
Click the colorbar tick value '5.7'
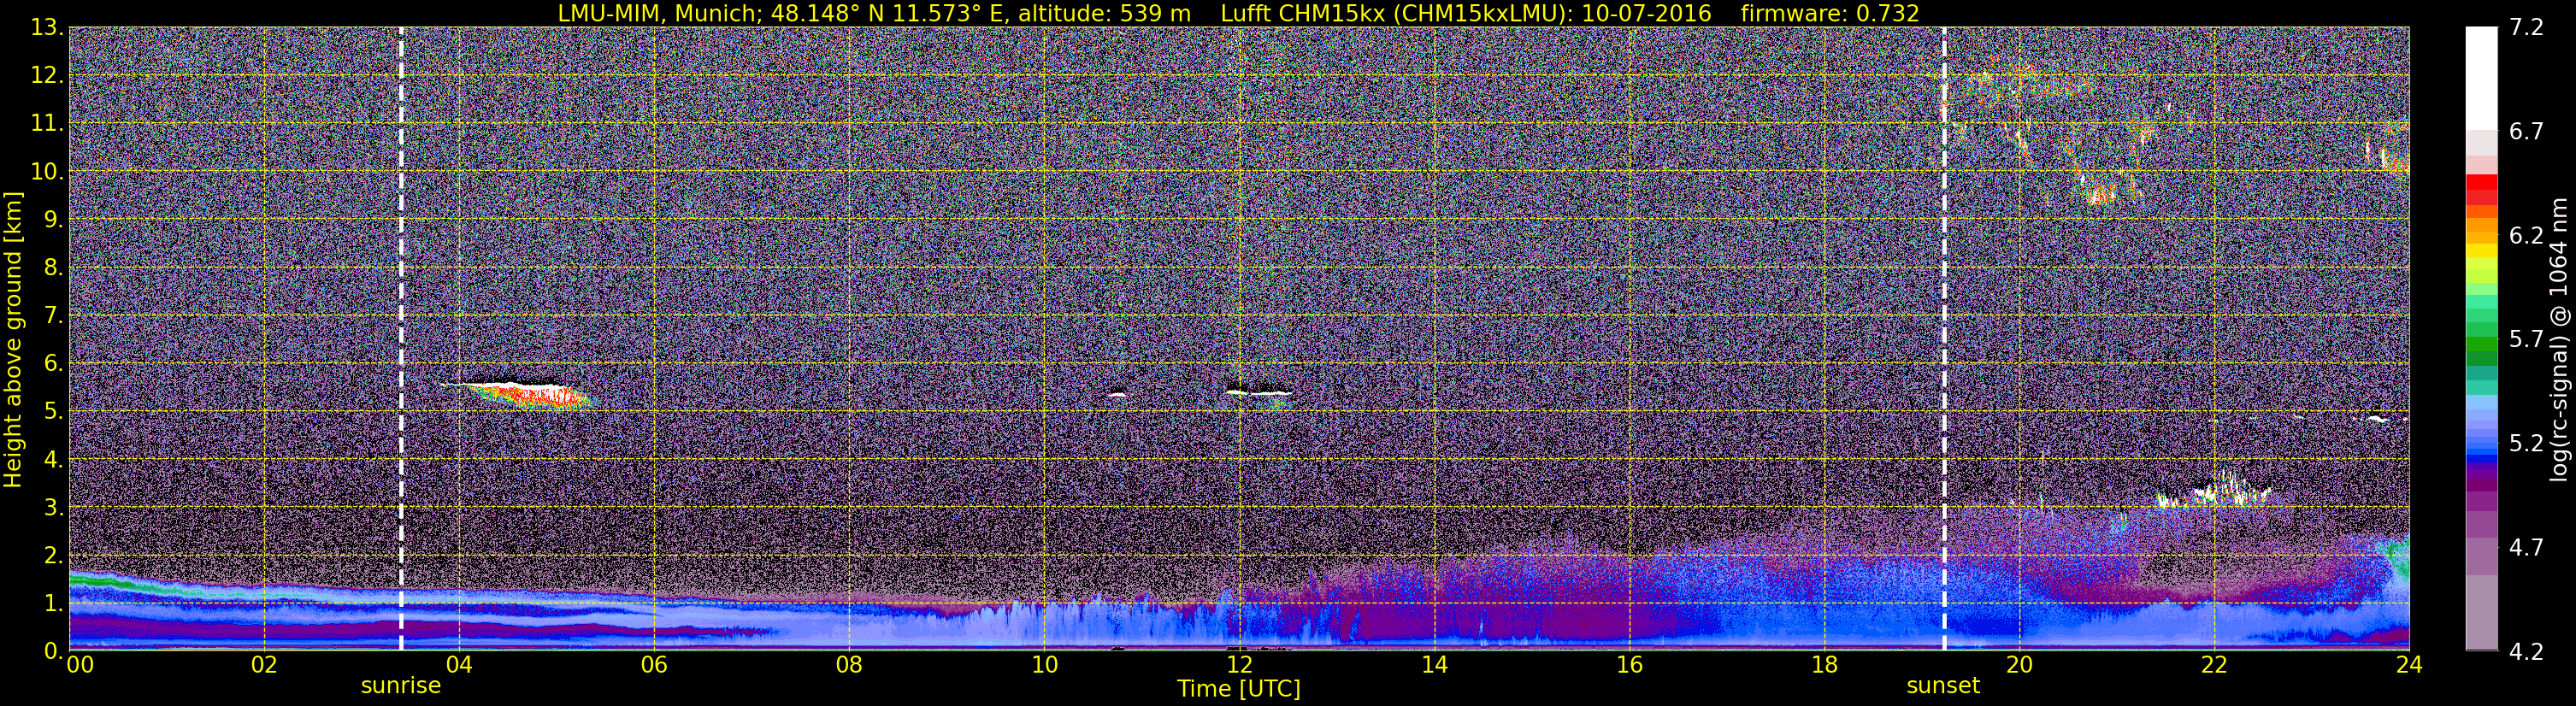[x=2526, y=340]
